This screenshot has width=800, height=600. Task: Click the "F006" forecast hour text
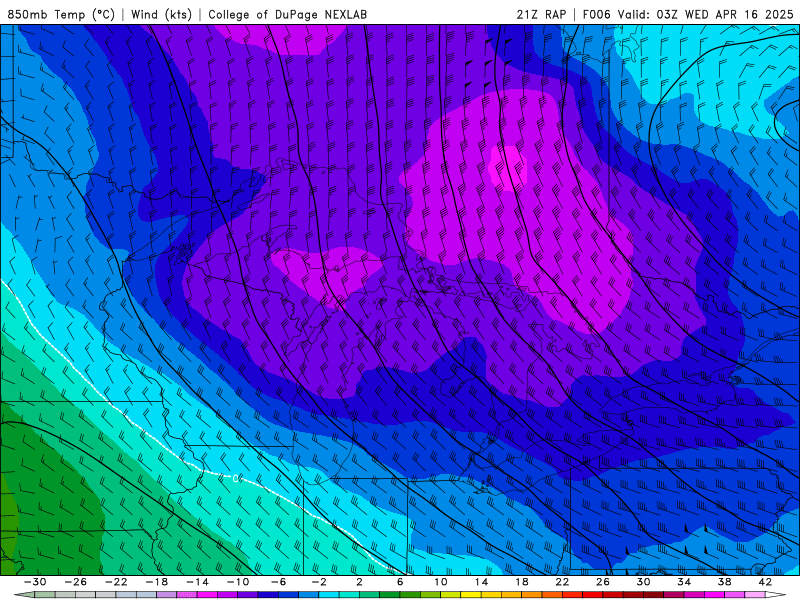pos(597,14)
